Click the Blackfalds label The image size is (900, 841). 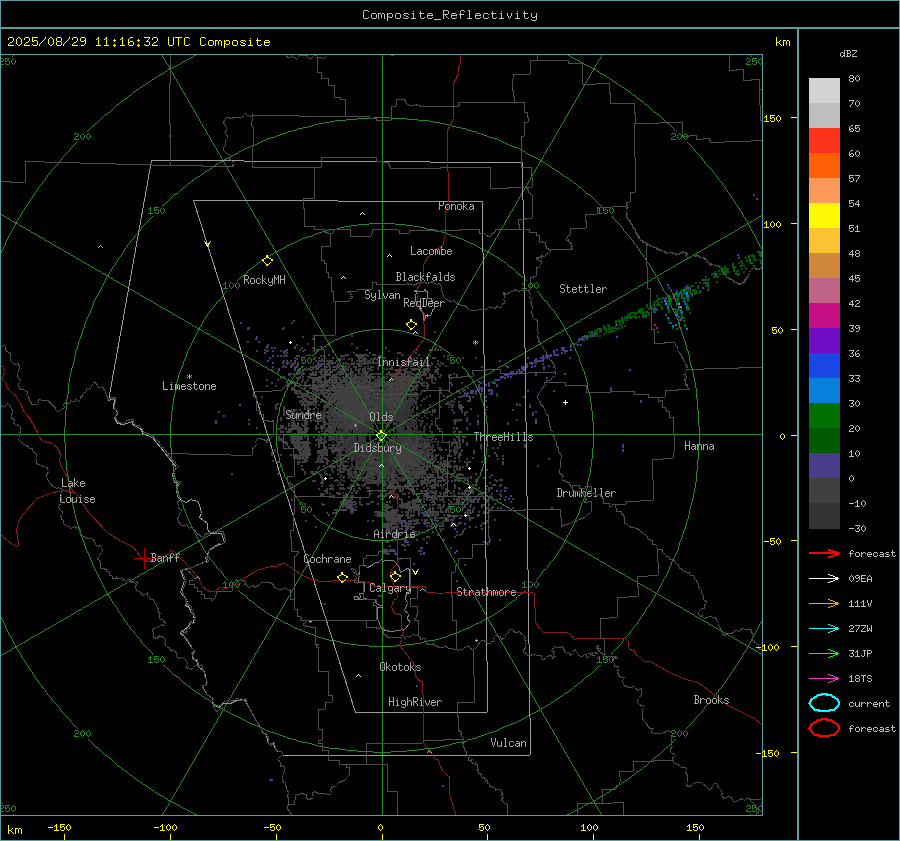coord(425,277)
